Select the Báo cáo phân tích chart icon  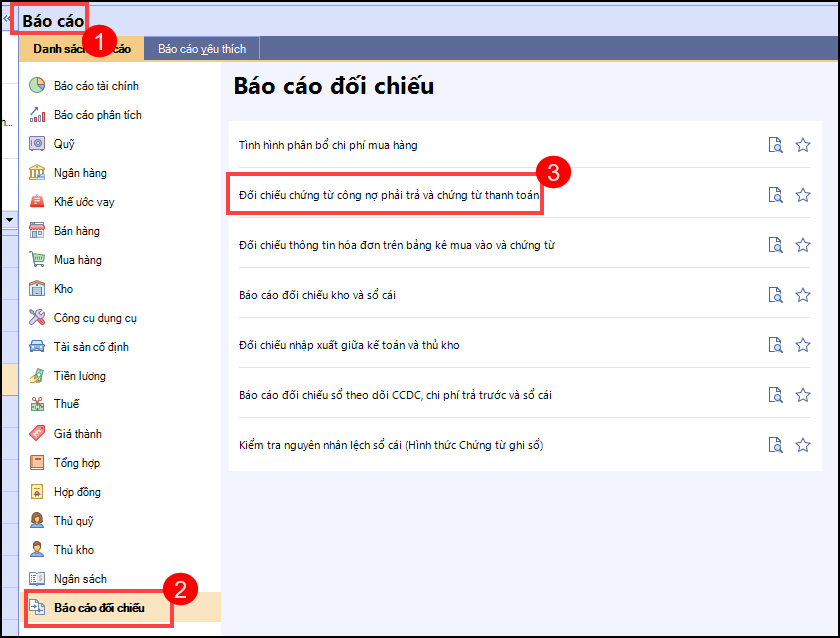[x=37, y=115]
